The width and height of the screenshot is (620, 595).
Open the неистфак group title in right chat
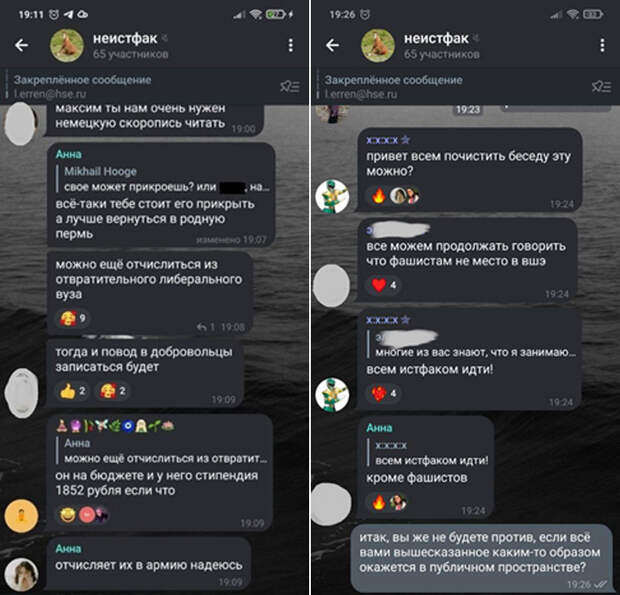click(436, 39)
